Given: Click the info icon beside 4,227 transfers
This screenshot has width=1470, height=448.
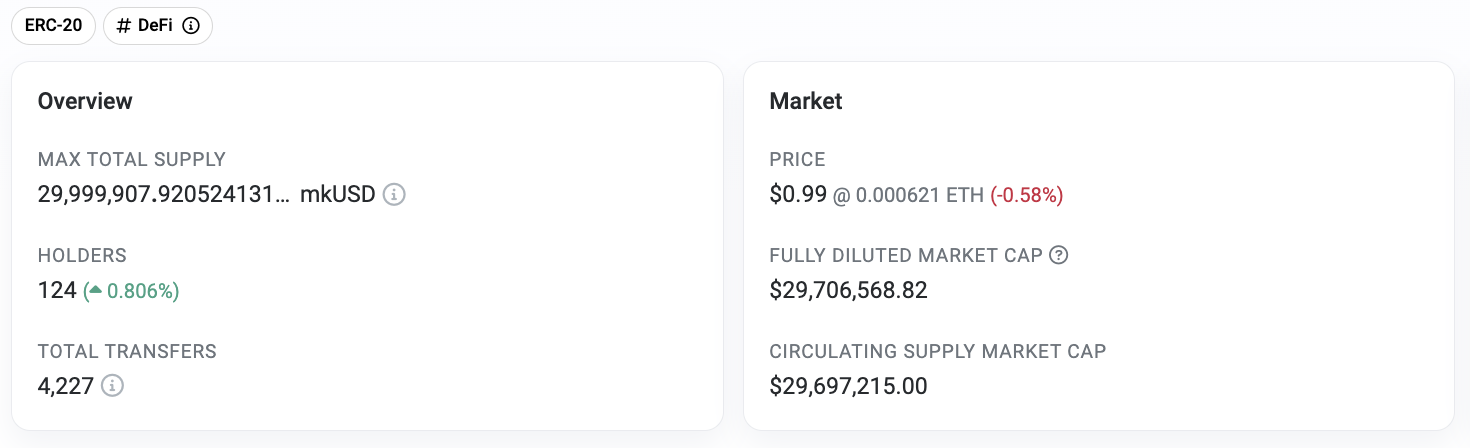Looking at the screenshot, I should (x=113, y=385).
